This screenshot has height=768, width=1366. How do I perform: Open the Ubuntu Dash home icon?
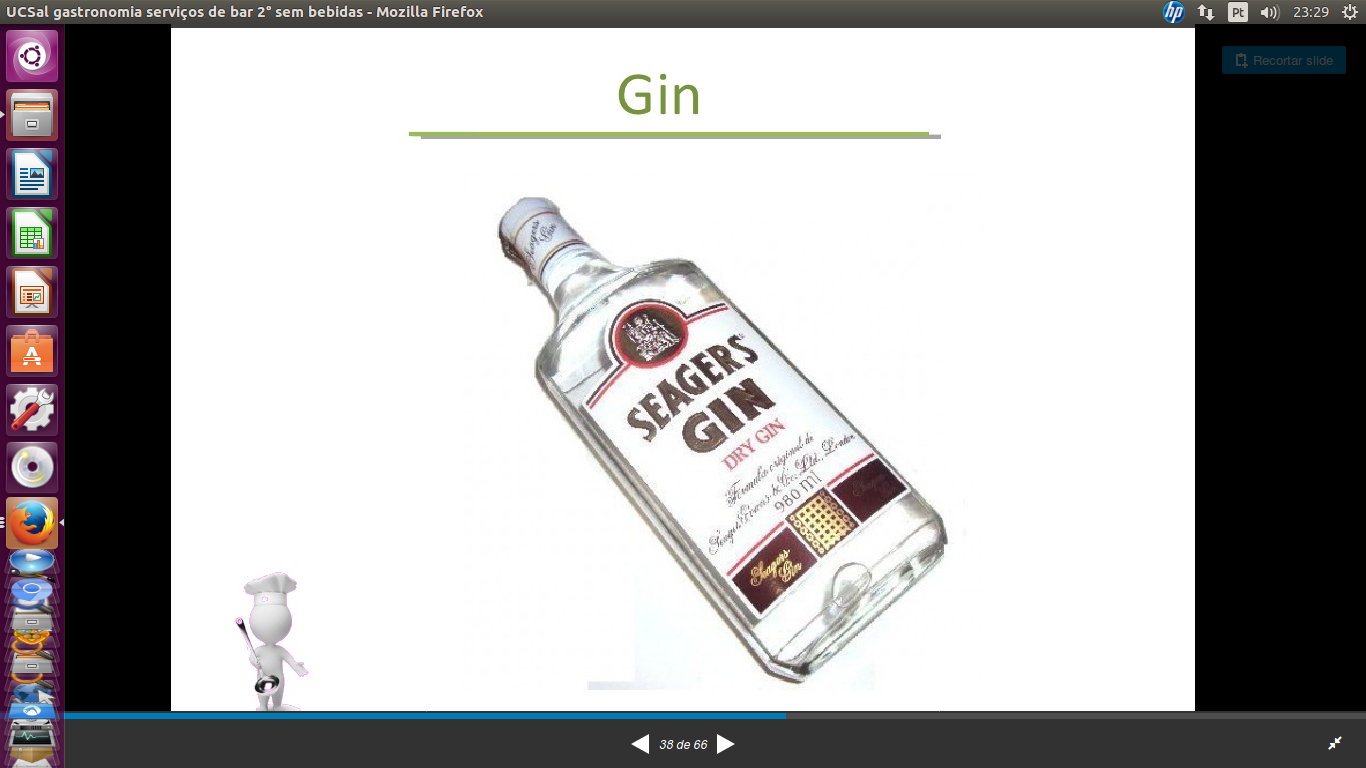tap(32, 56)
